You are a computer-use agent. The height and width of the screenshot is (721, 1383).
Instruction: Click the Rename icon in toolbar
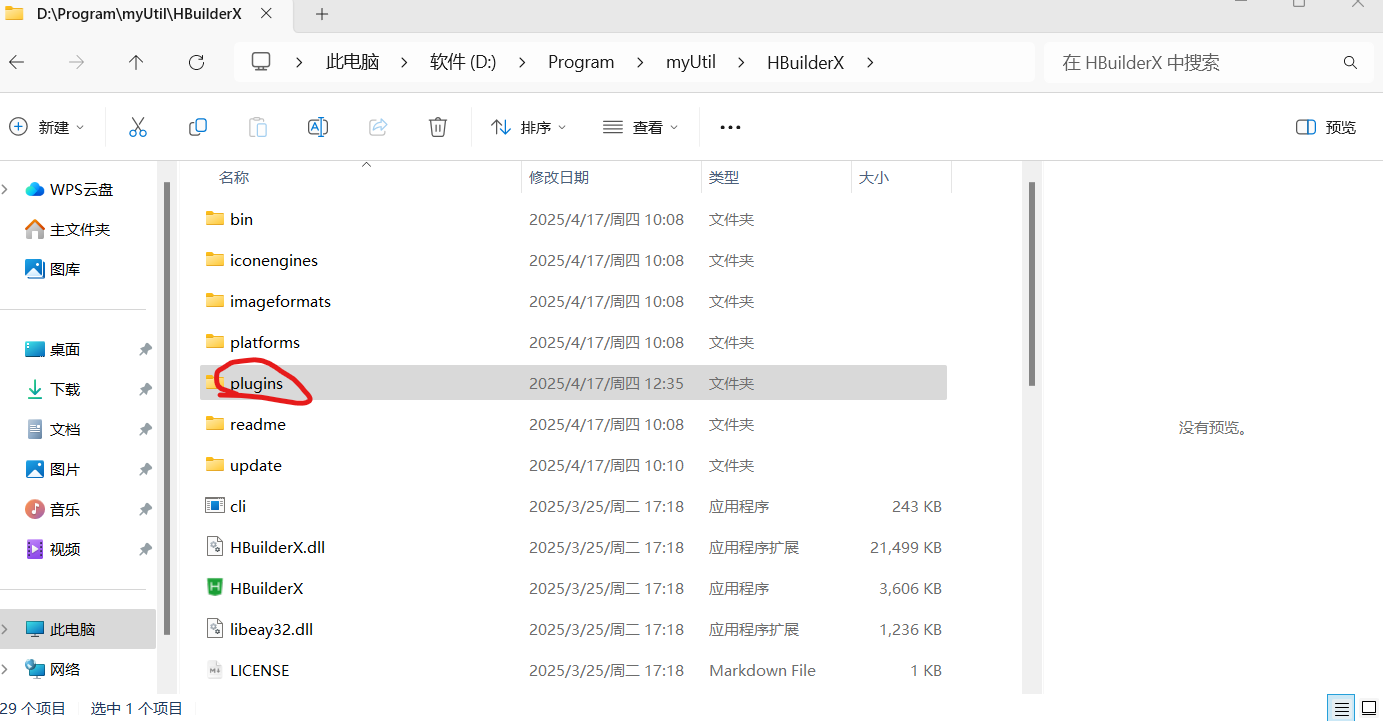click(x=318, y=127)
